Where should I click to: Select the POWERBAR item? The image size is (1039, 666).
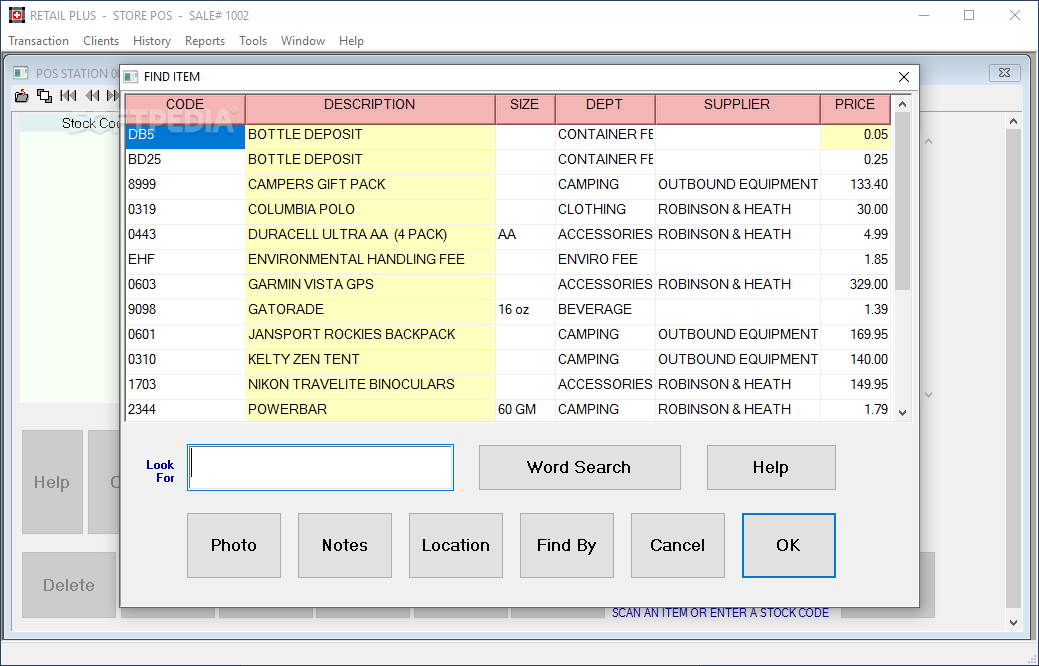370,410
